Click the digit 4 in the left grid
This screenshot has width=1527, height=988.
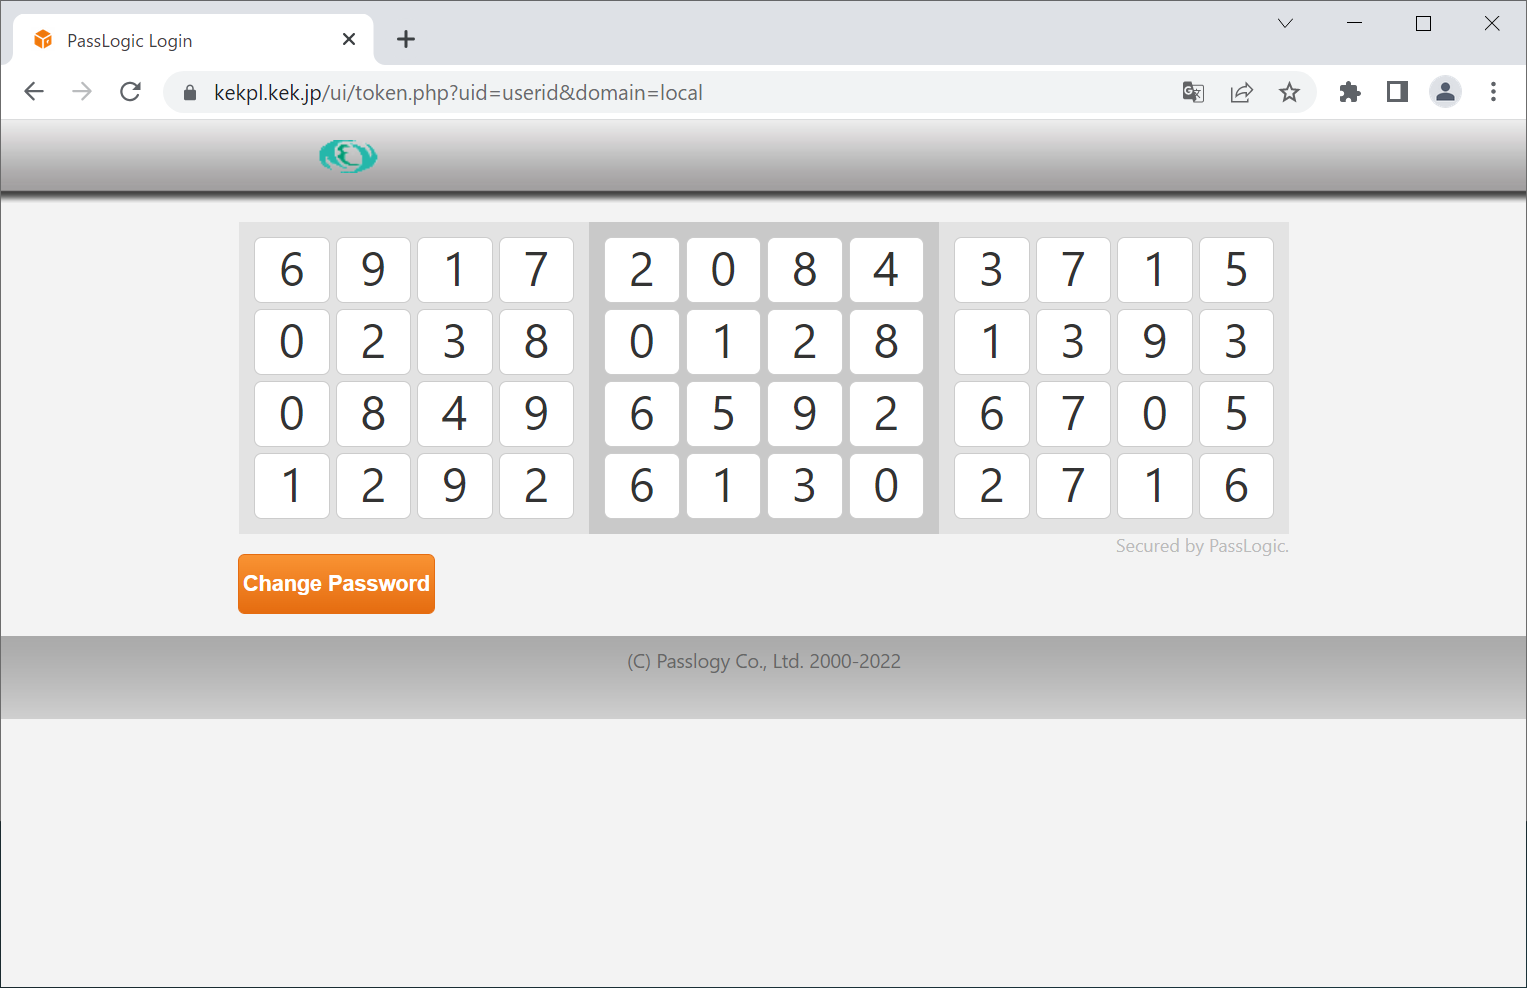[455, 414]
